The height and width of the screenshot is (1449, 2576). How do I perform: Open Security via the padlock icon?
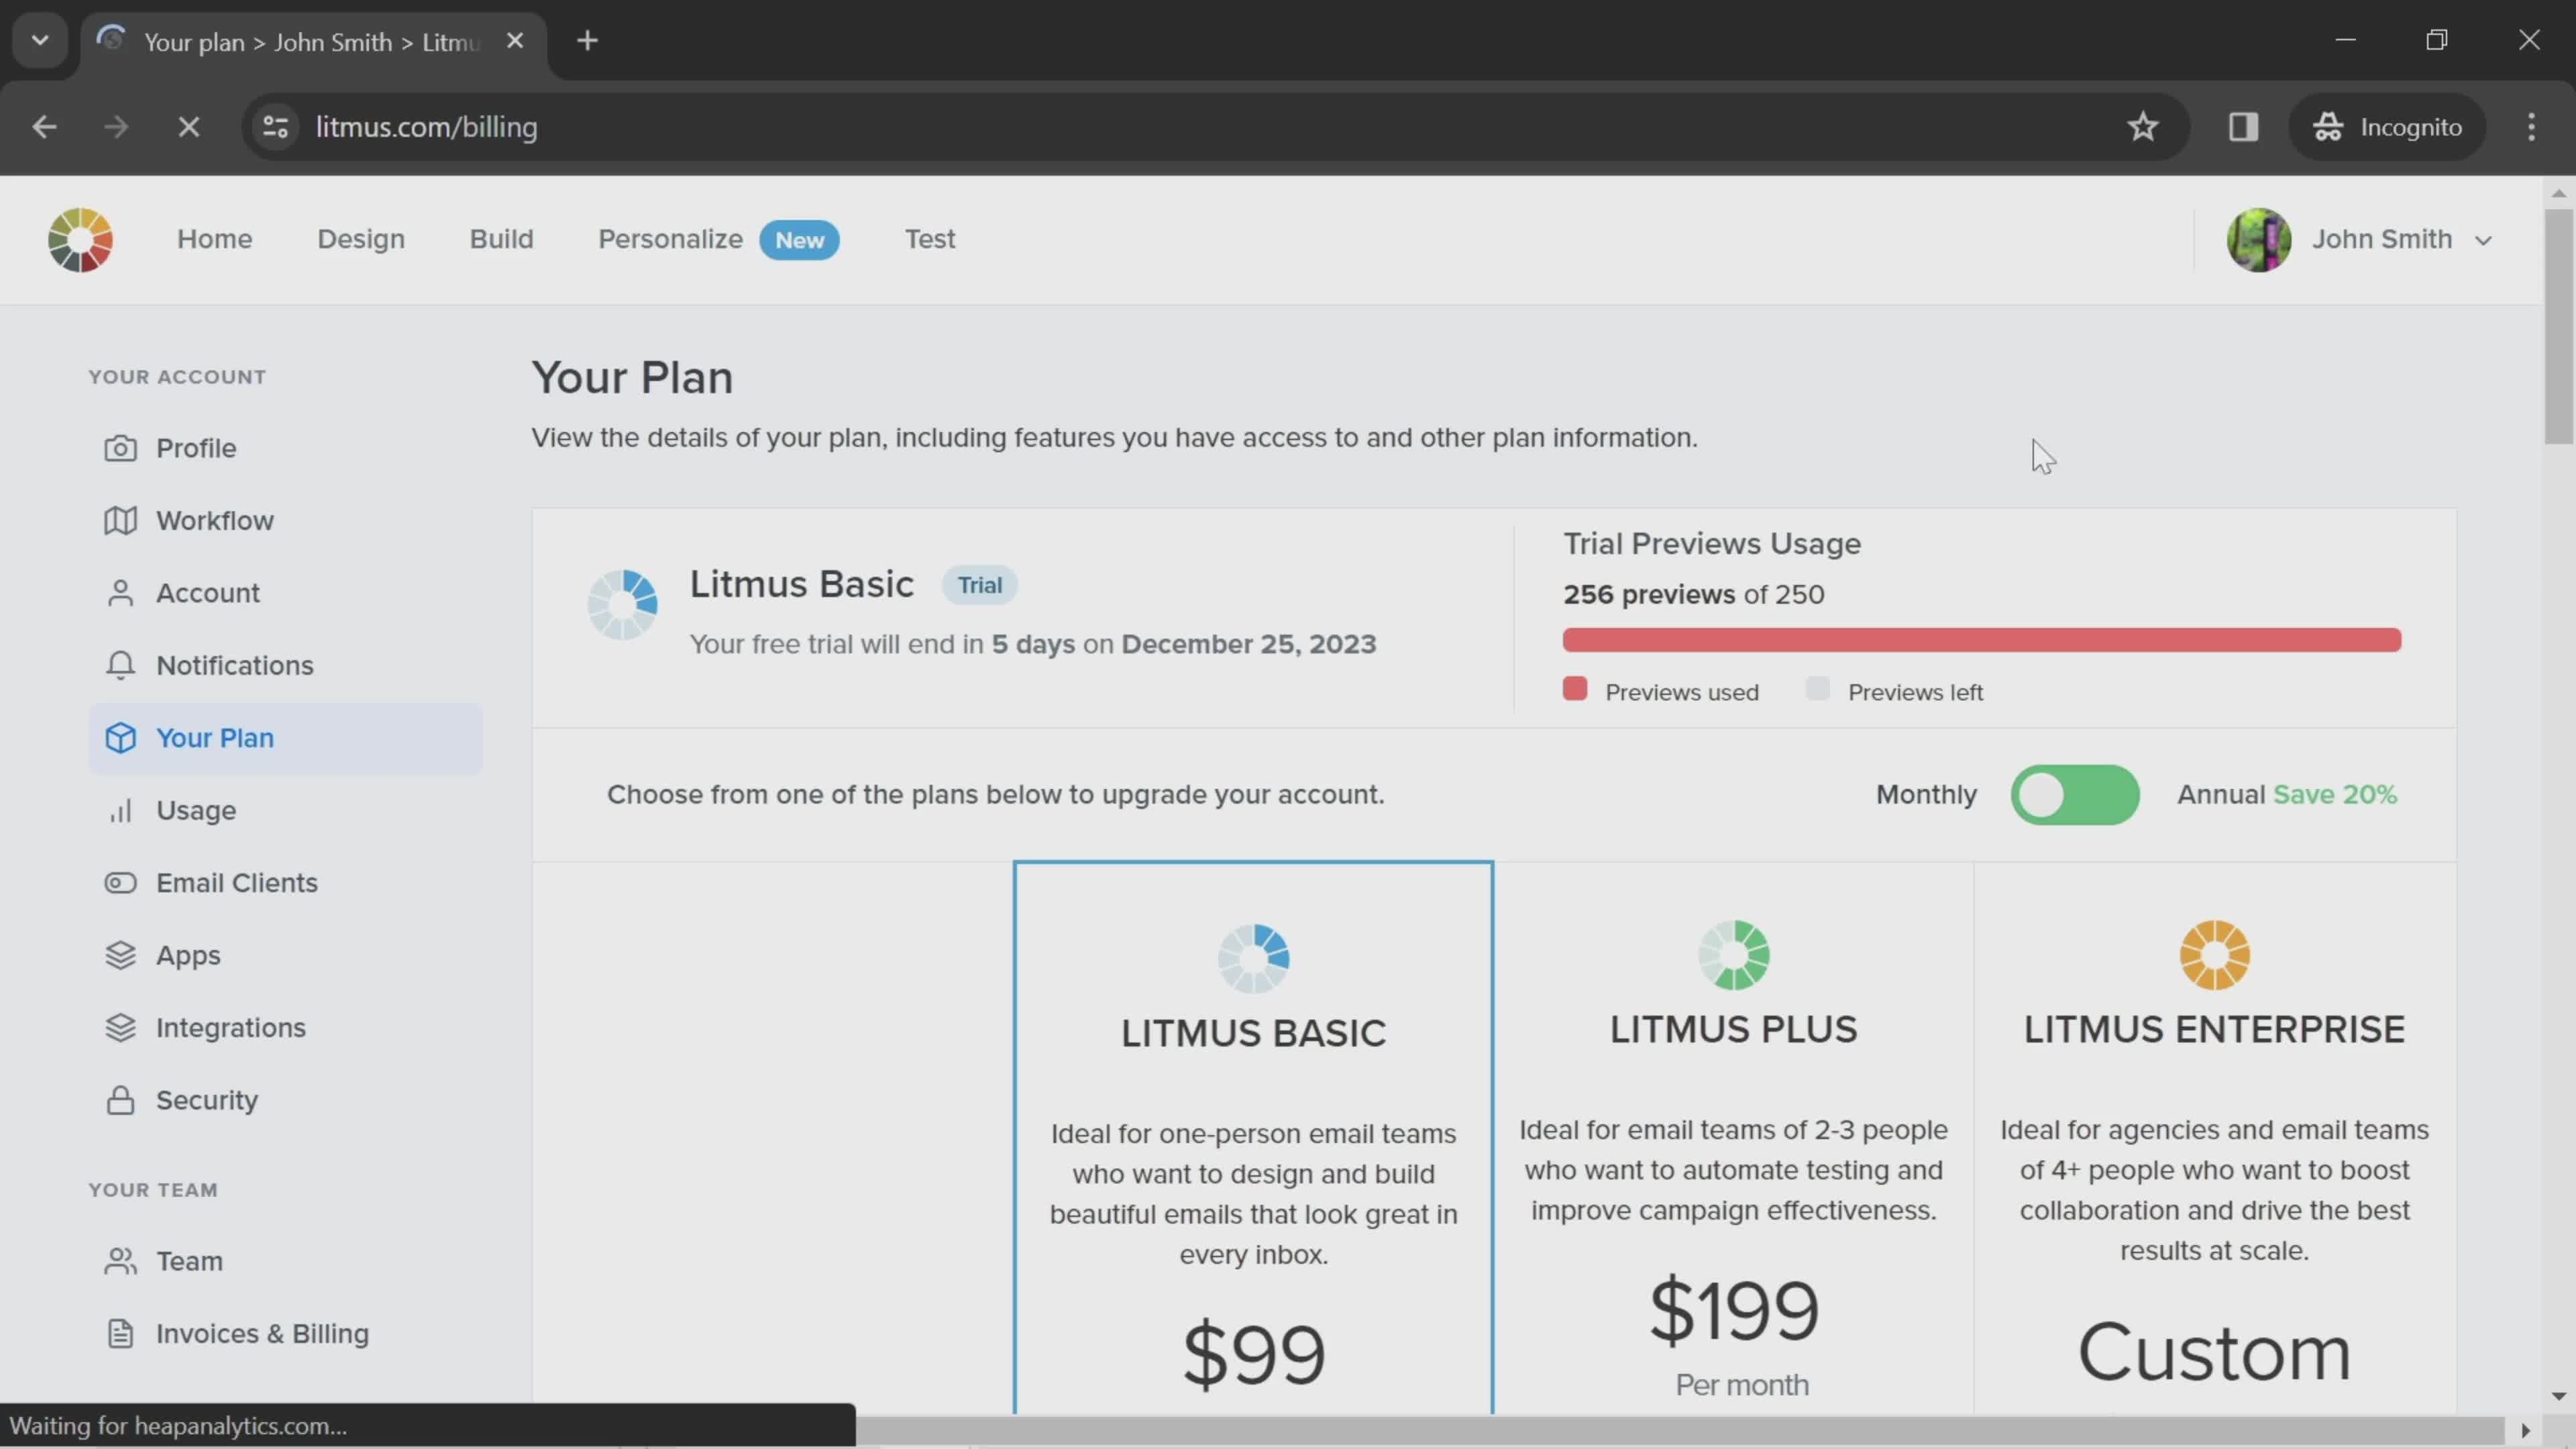click(x=120, y=1100)
